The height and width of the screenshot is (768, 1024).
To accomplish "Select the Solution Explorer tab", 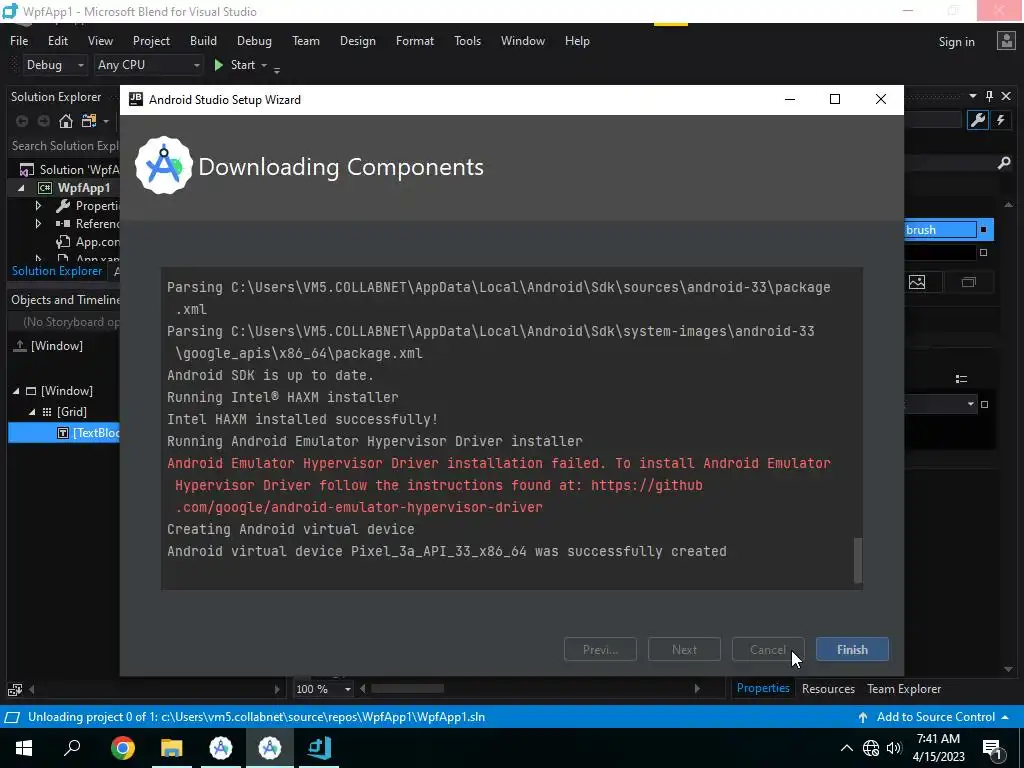I will (x=57, y=270).
